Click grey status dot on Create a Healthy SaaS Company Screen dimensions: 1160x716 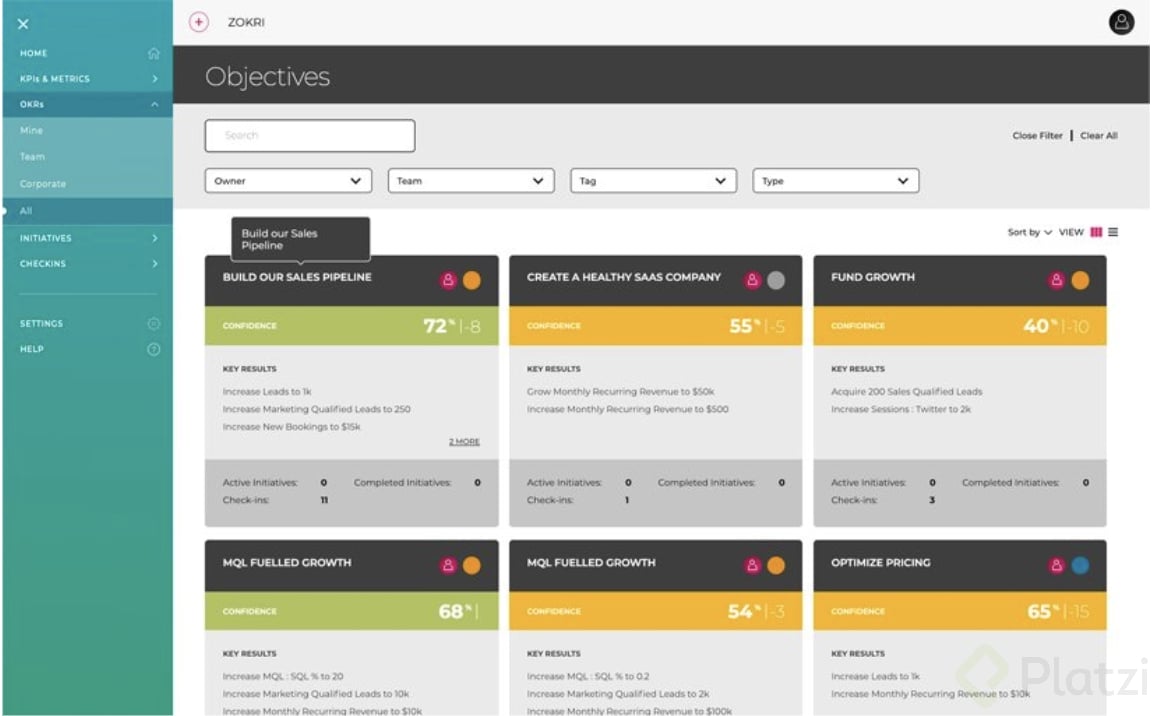[776, 280]
